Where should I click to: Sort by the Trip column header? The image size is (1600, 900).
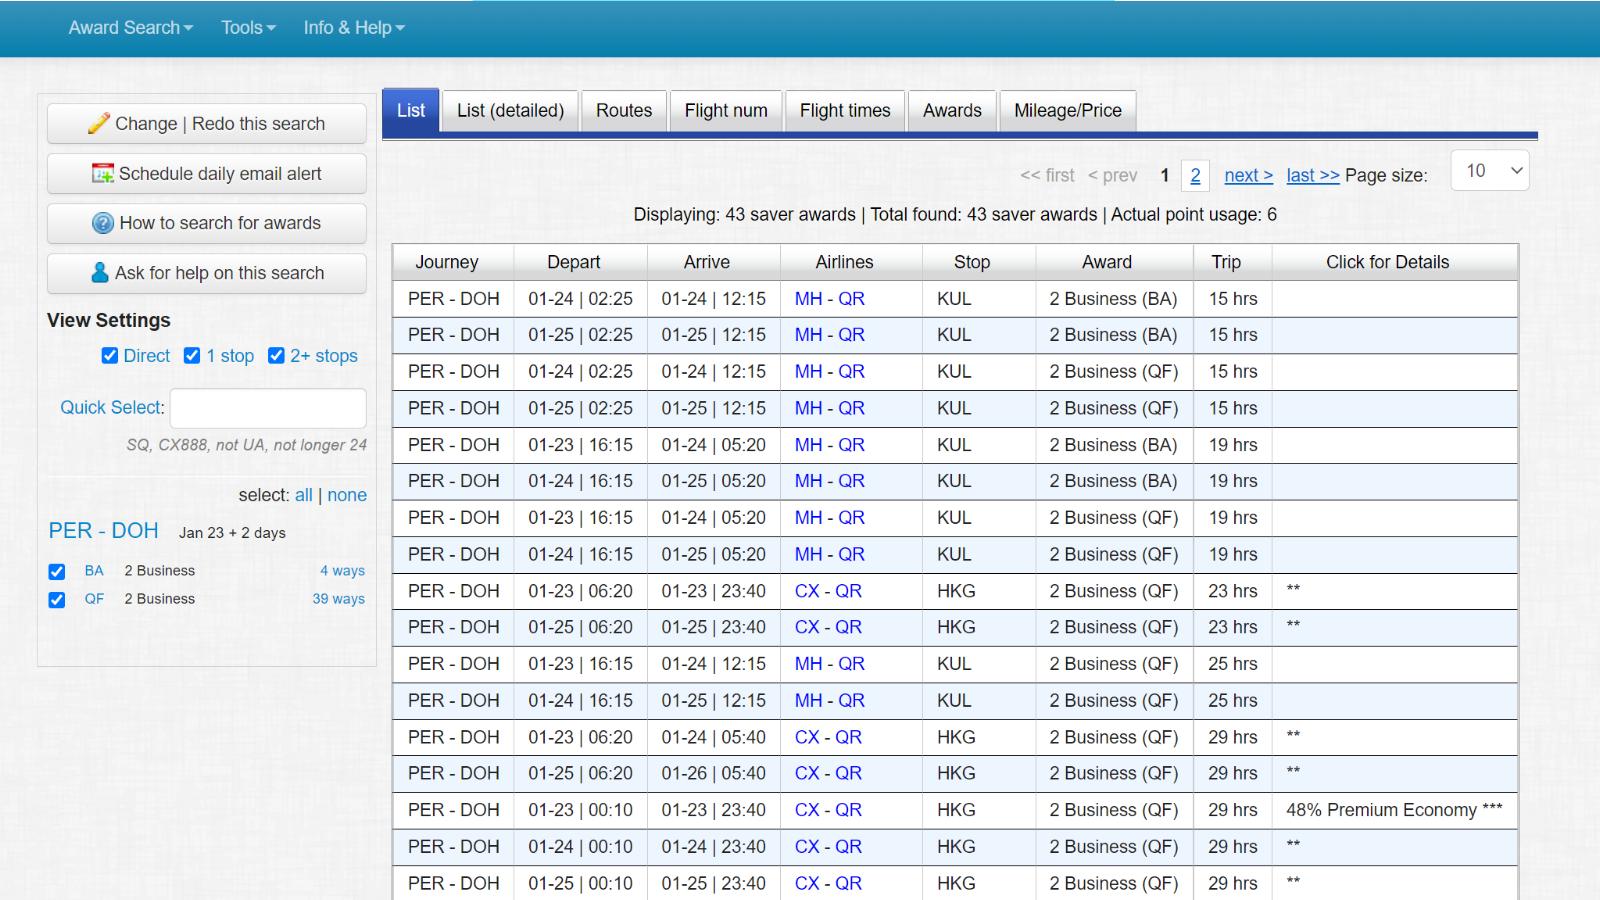click(1232, 262)
